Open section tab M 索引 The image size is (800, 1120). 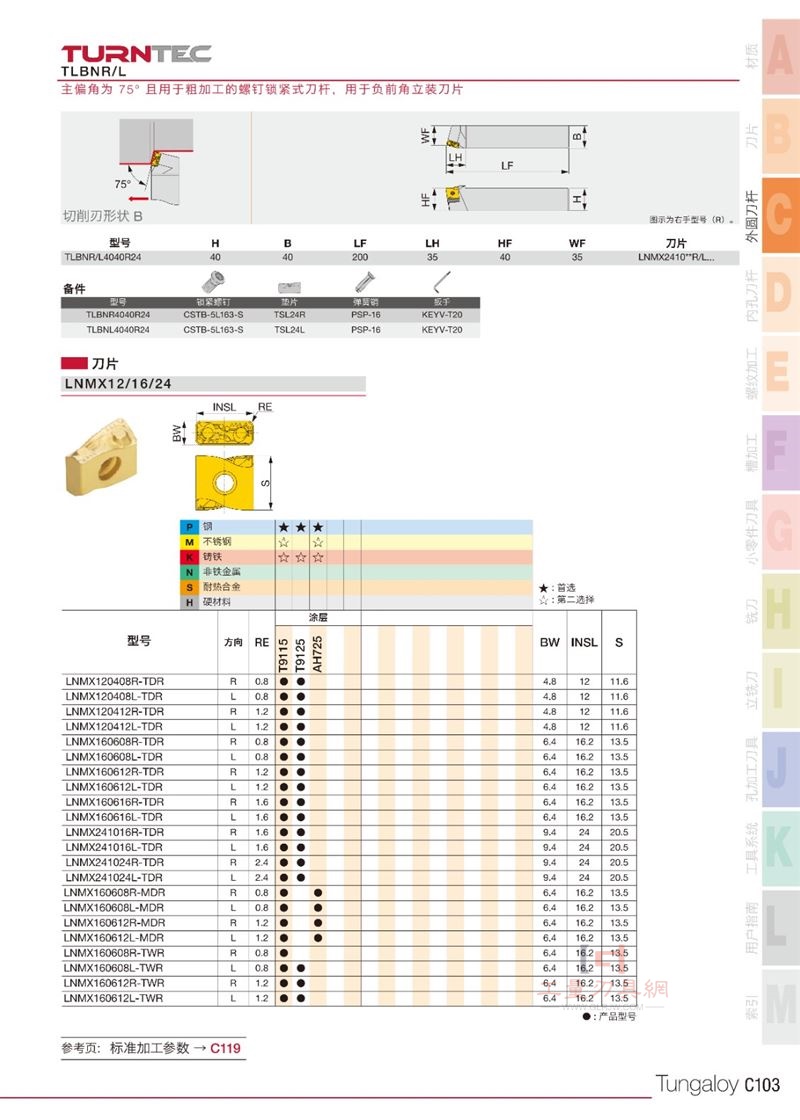click(x=780, y=1008)
